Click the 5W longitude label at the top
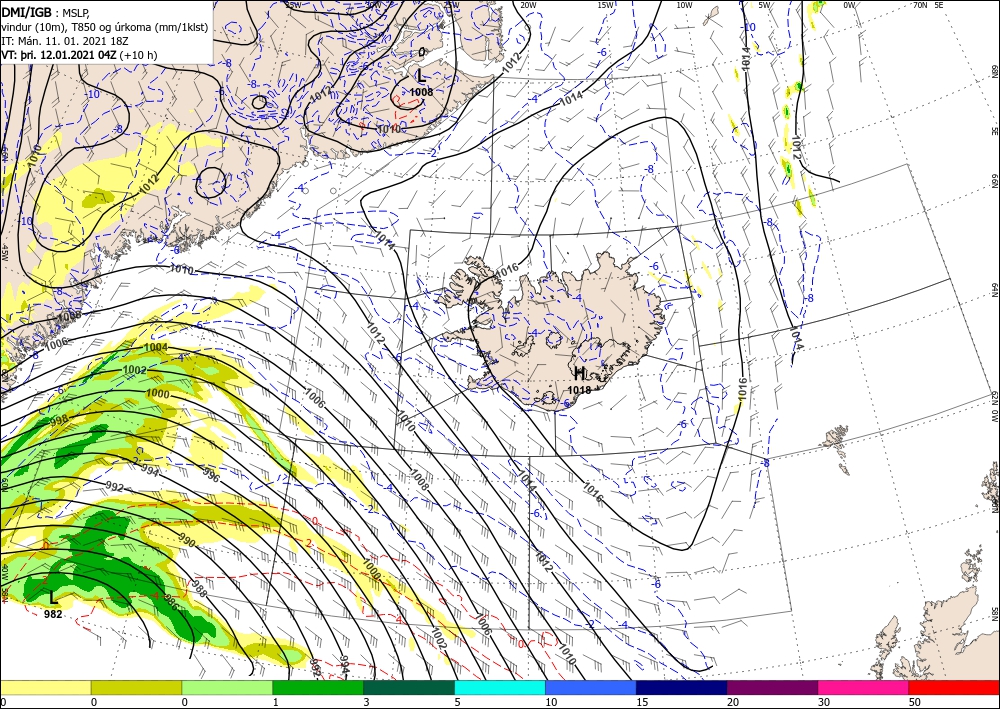1000x709 pixels. 764,5
